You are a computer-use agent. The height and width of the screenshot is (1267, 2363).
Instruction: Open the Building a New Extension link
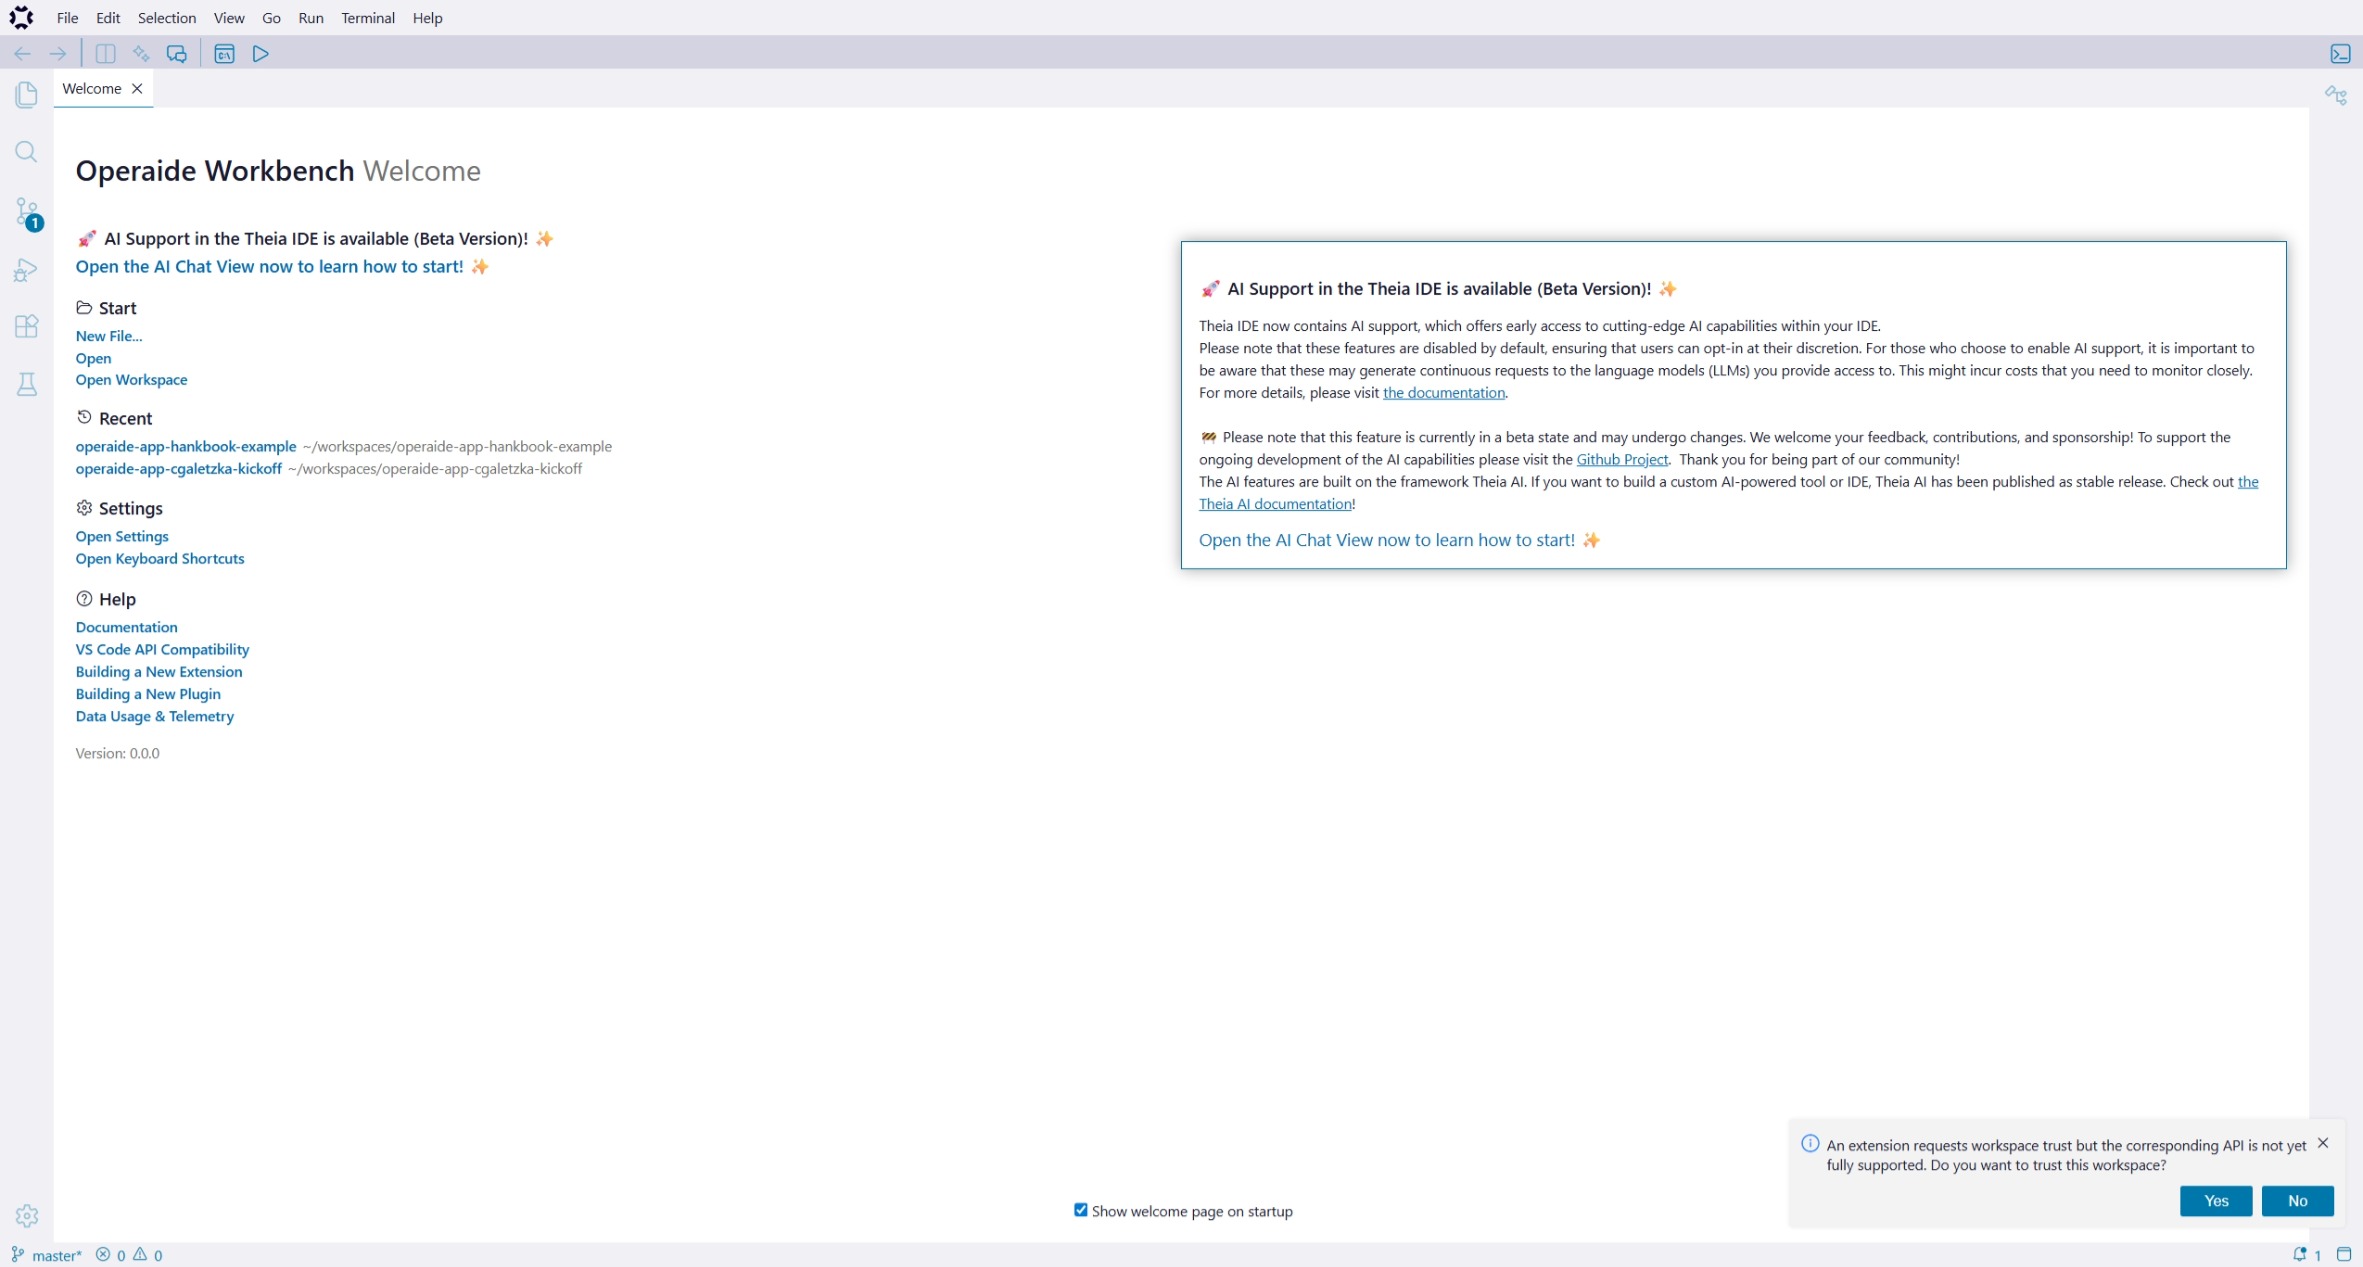tap(159, 672)
